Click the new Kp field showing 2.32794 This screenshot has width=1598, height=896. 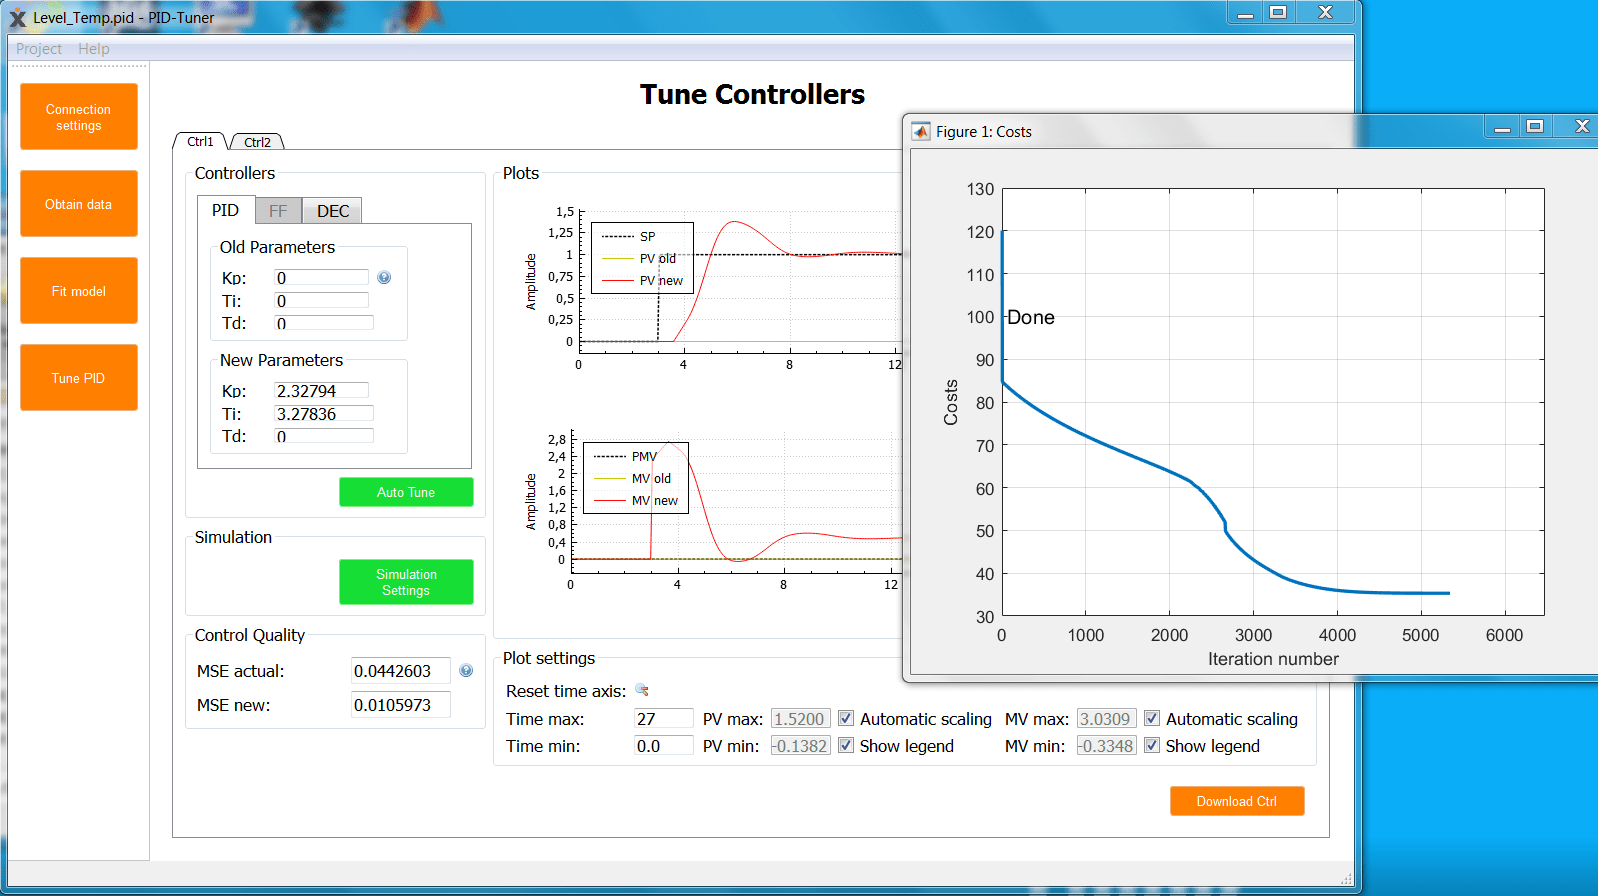pos(322,391)
